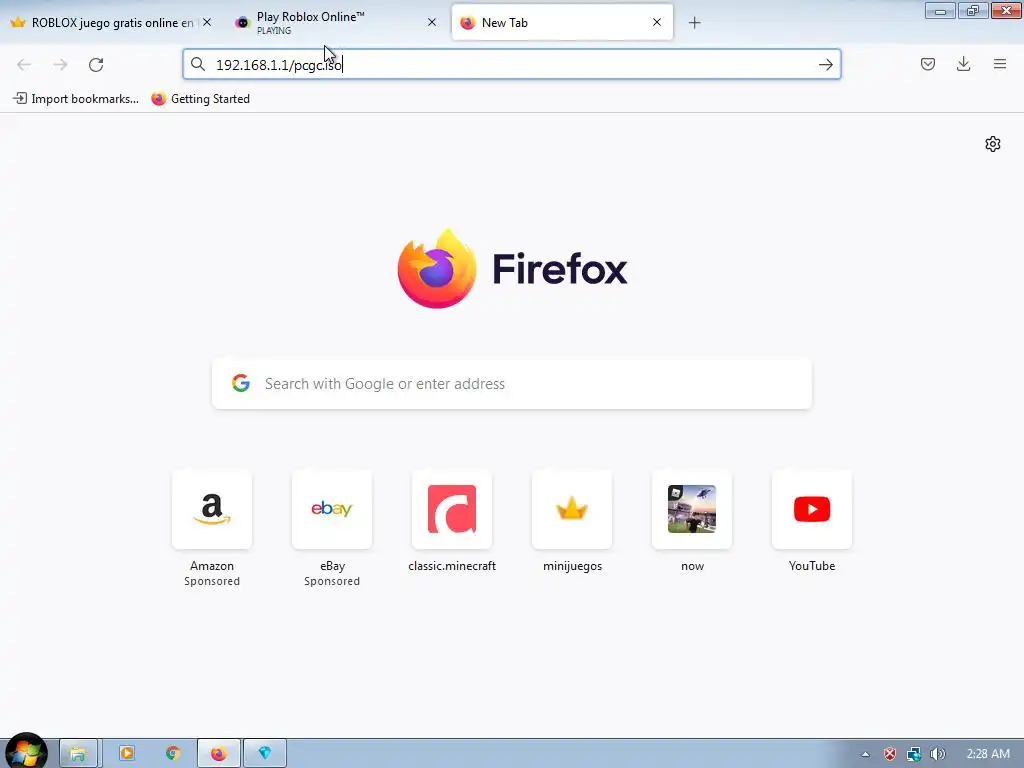The image size is (1024, 768).
Task: Click the Google logo in search box
Action: 241,383
